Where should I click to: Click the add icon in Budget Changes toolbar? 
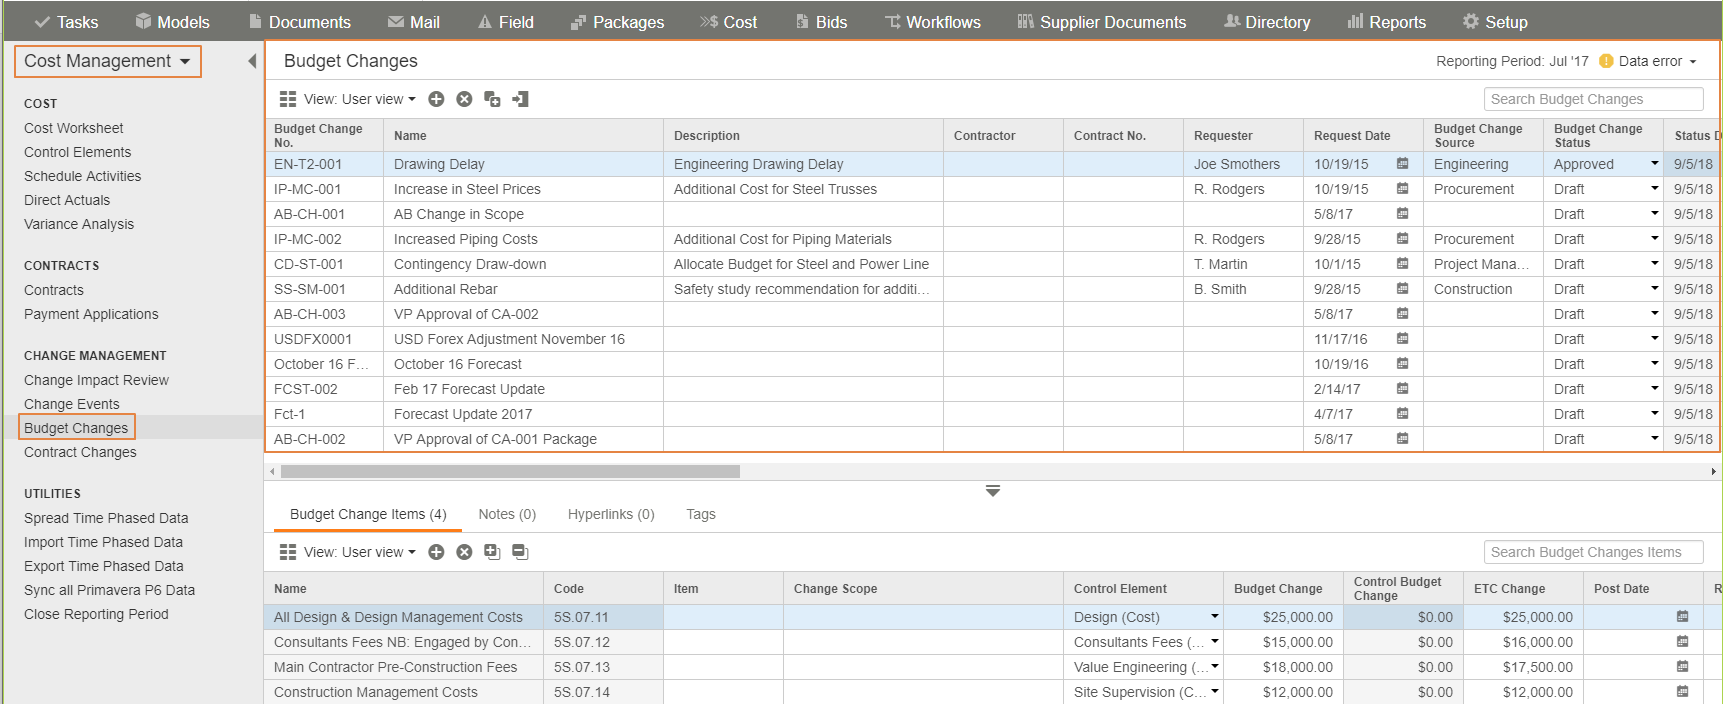click(x=436, y=99)
